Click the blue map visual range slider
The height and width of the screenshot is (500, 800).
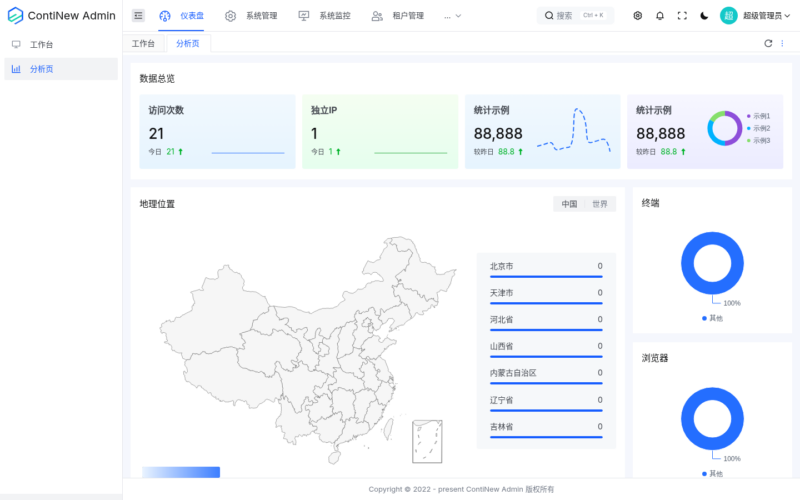[181, 472]
